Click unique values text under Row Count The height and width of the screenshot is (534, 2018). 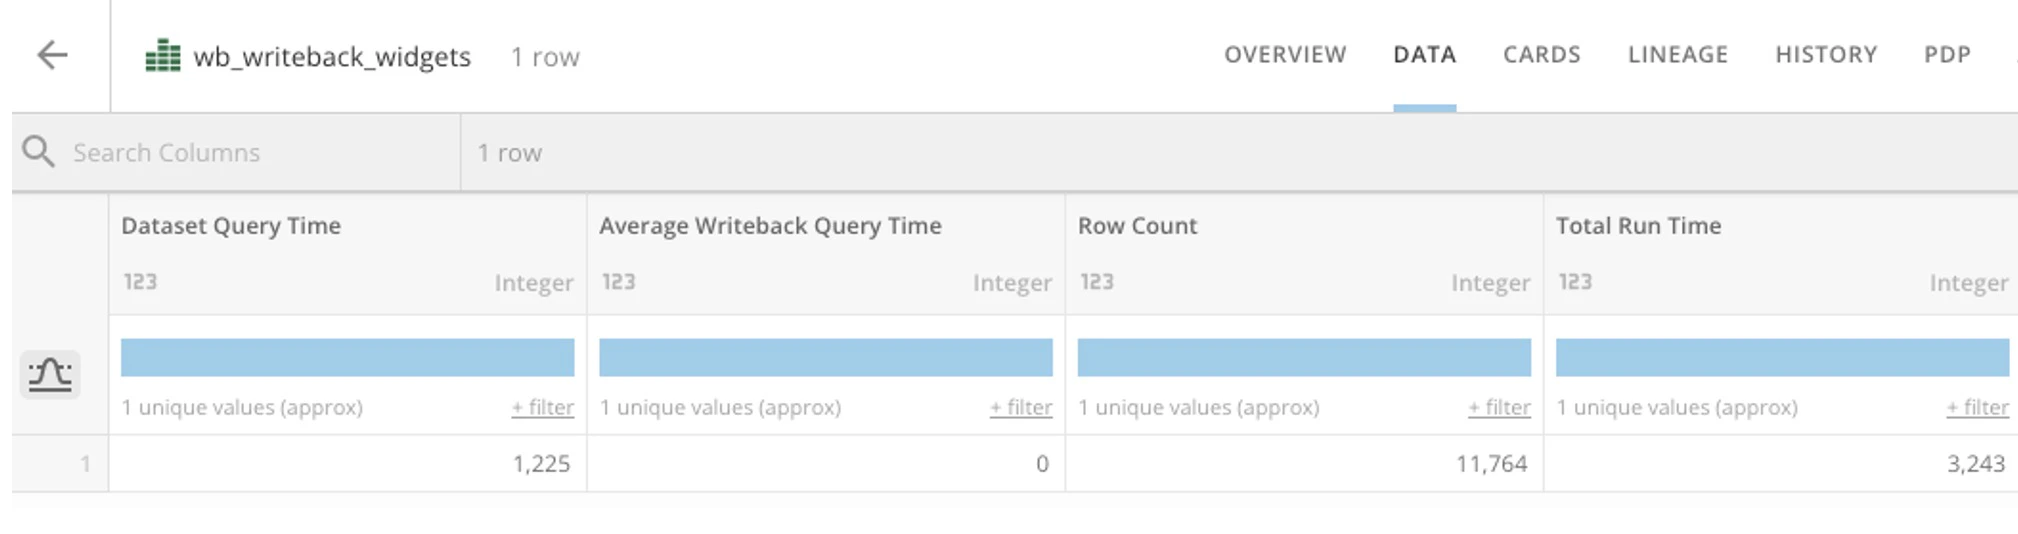point(1199,407)
